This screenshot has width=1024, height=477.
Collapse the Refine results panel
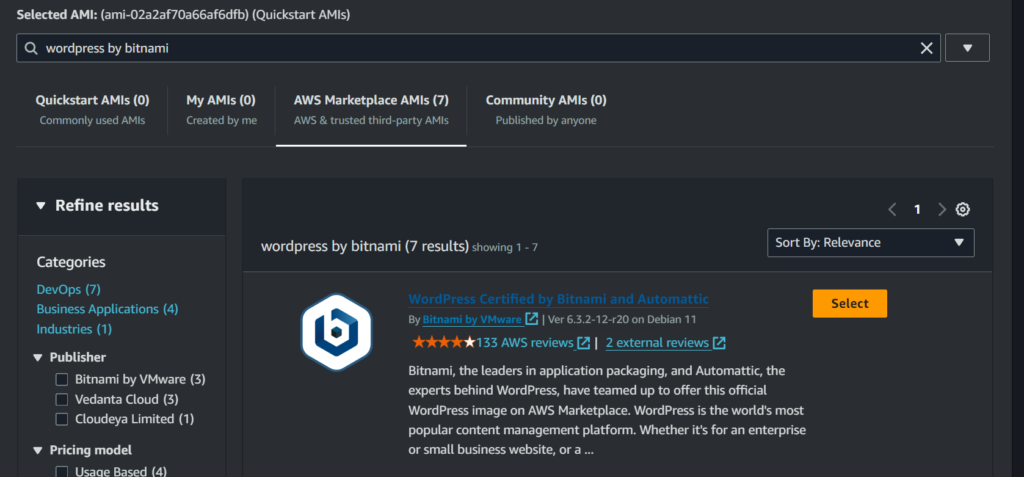click(40, 206)
